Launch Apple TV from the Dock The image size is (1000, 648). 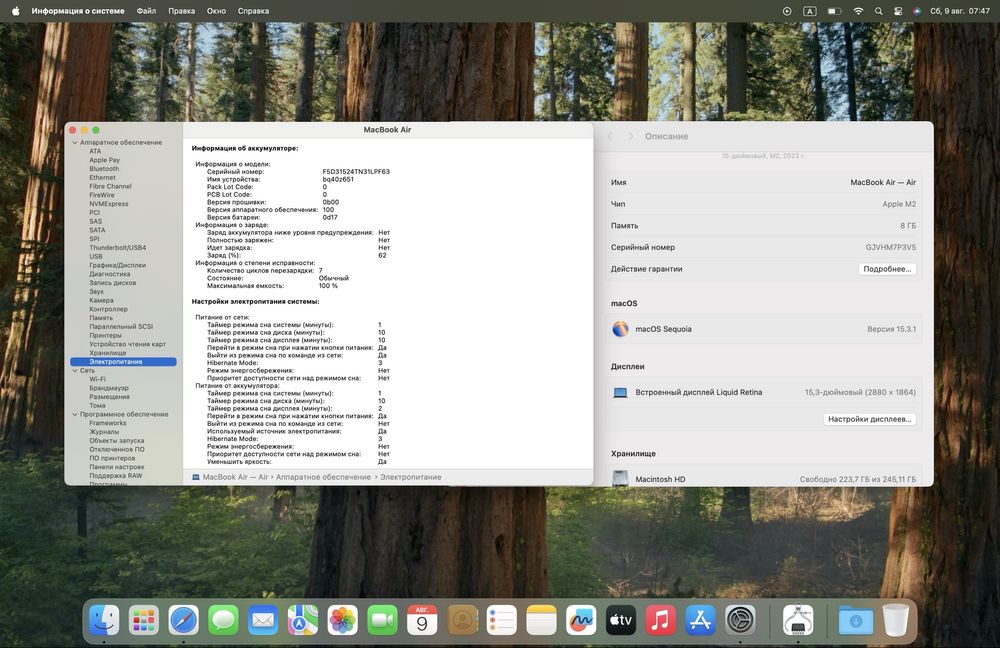[x=621, y=620]
